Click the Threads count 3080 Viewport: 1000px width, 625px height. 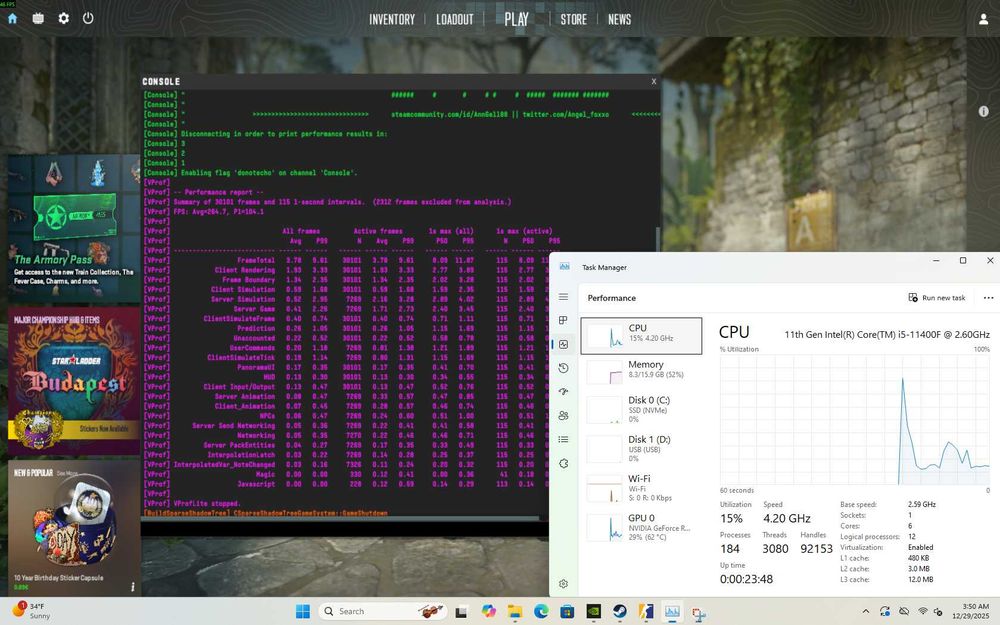tap(775, 548)
